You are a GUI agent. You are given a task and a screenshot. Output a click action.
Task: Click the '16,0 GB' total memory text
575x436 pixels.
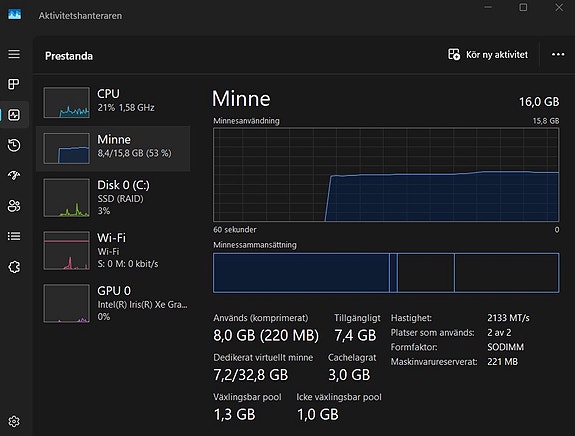point(539,102)
